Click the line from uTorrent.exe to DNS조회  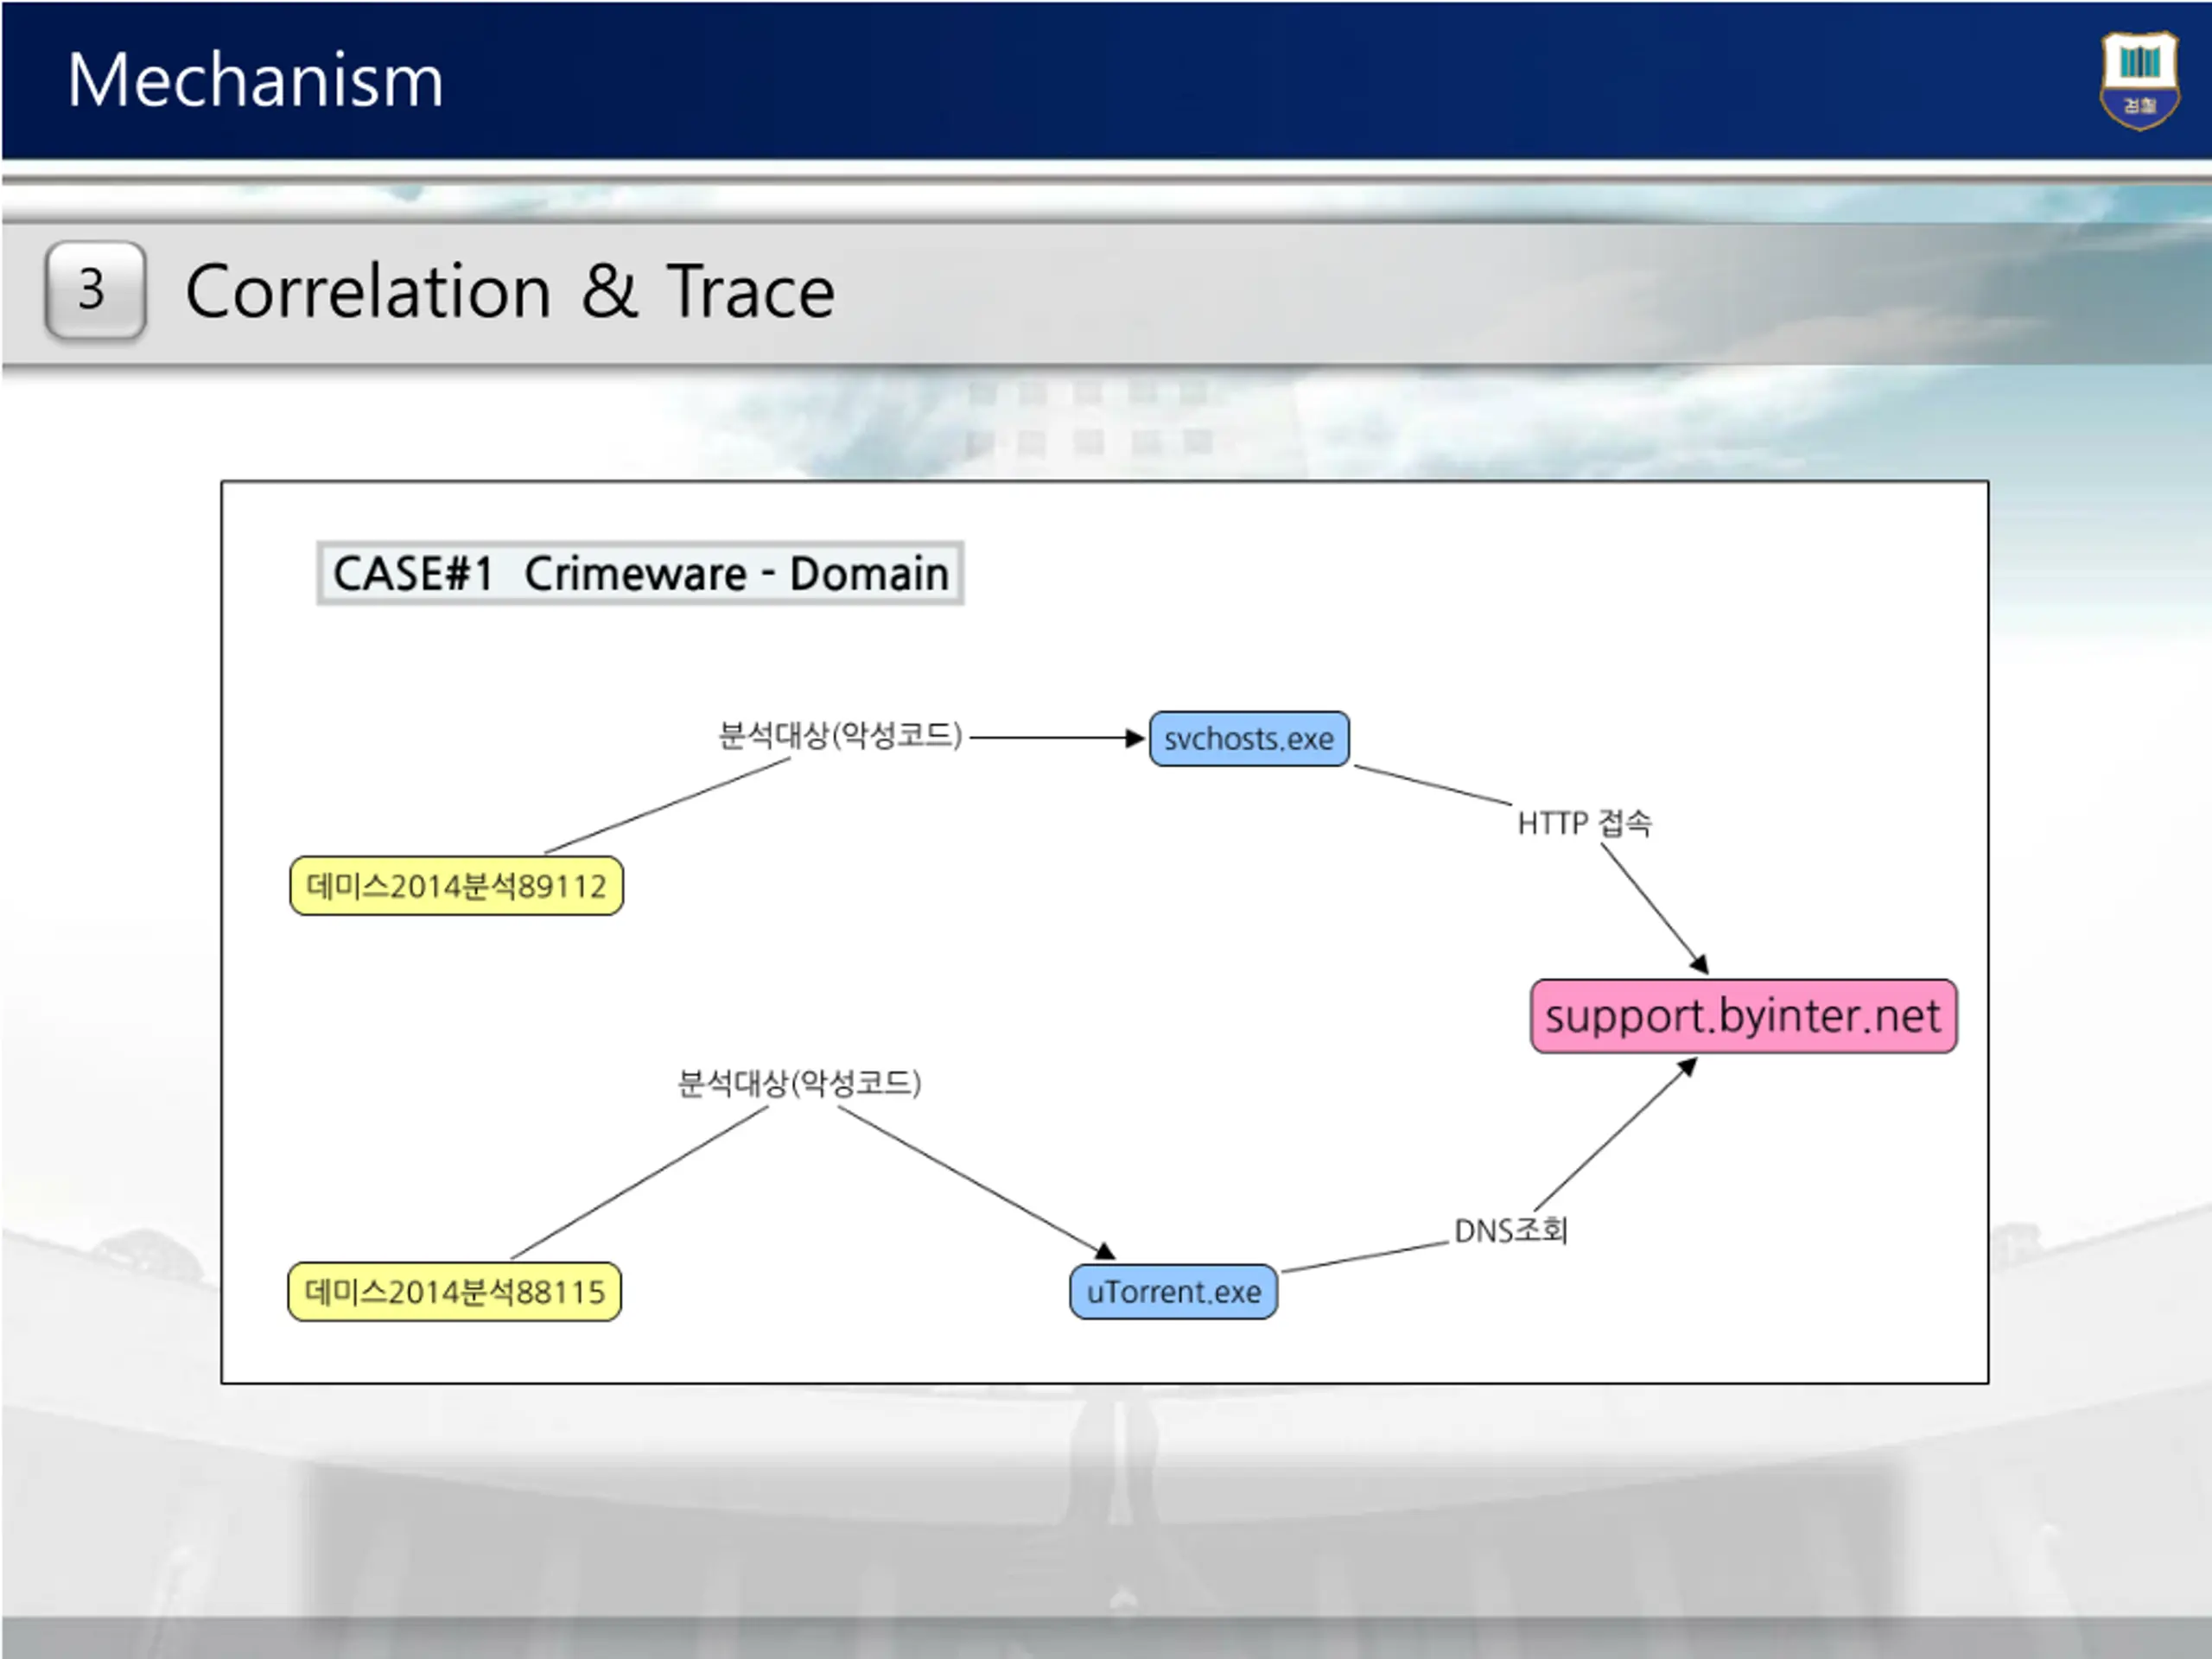point(1364,1257)
